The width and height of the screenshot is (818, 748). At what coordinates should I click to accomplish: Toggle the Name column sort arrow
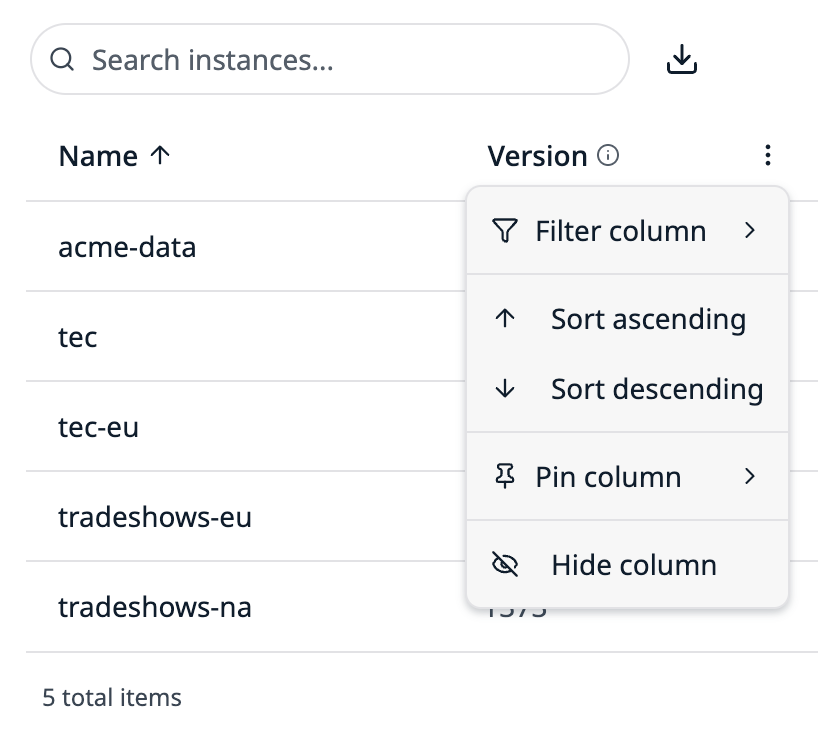[160, 155]
